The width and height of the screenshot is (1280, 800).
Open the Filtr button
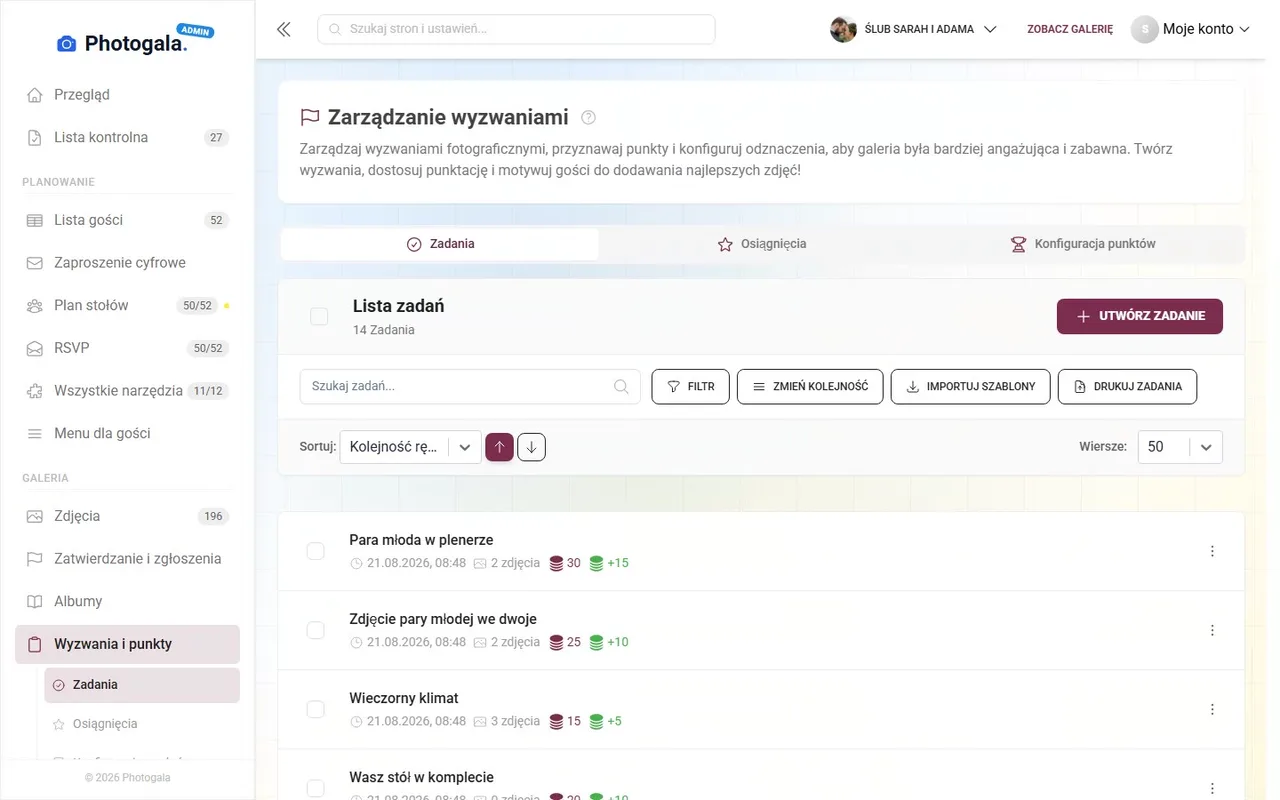(691, 387)
